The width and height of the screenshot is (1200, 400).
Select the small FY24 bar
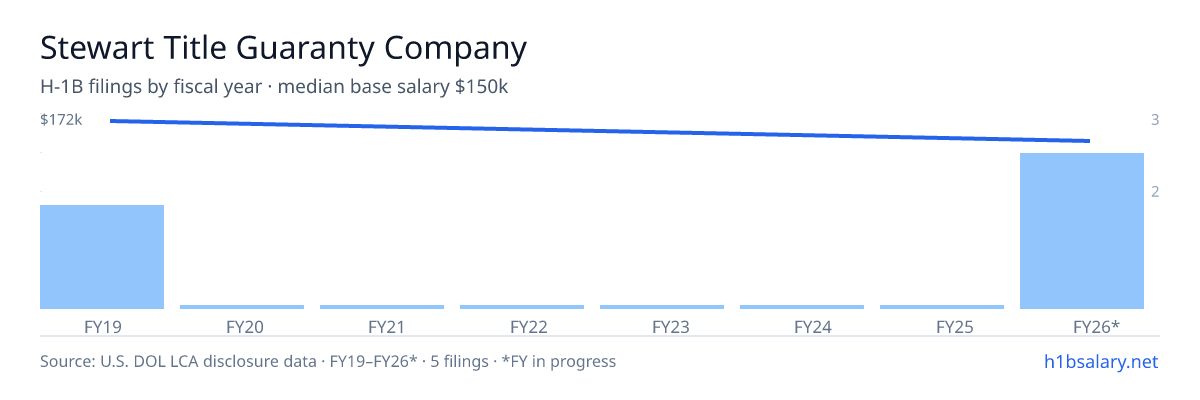pyautogui.click(x=802, y=307)
